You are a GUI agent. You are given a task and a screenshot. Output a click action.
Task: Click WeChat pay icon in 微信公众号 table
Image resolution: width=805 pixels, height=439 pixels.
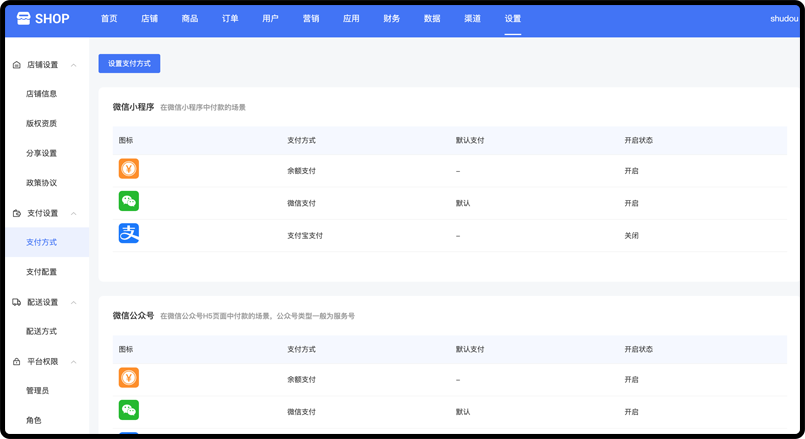(x=129, y=410)
